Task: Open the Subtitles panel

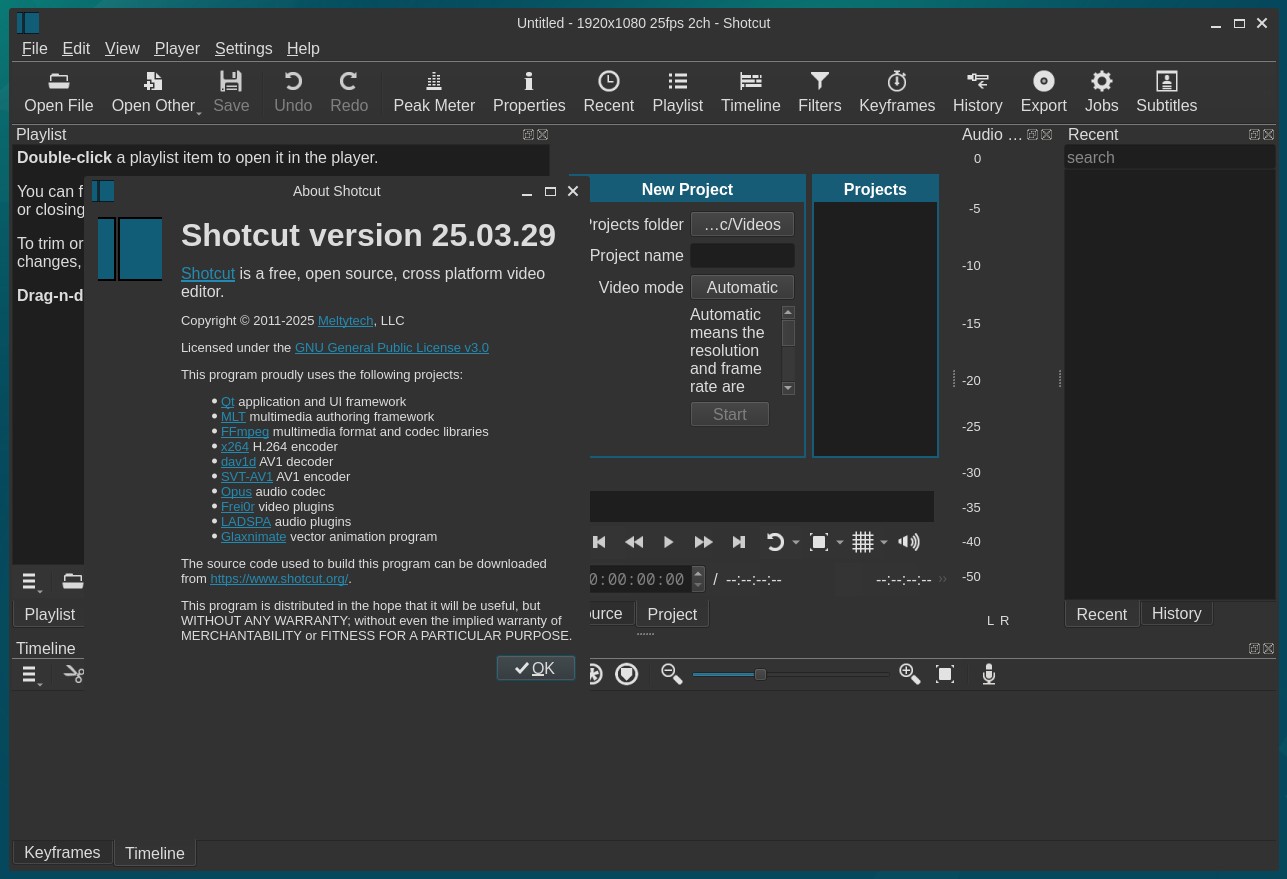Action: [x=1166, y=92]
